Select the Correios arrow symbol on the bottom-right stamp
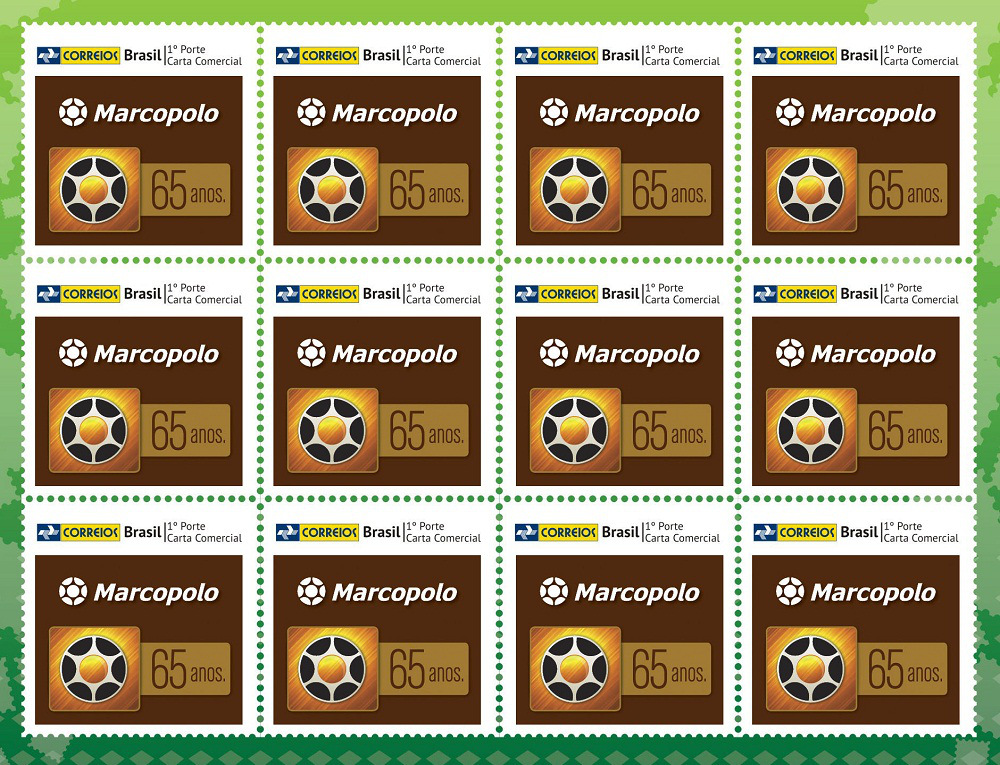Screen dimensions: 1000x765 (764, 530)
